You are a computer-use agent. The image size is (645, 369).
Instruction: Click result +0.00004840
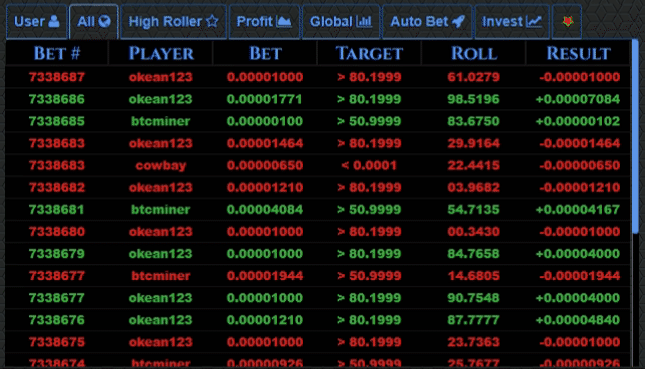point(578,320)
